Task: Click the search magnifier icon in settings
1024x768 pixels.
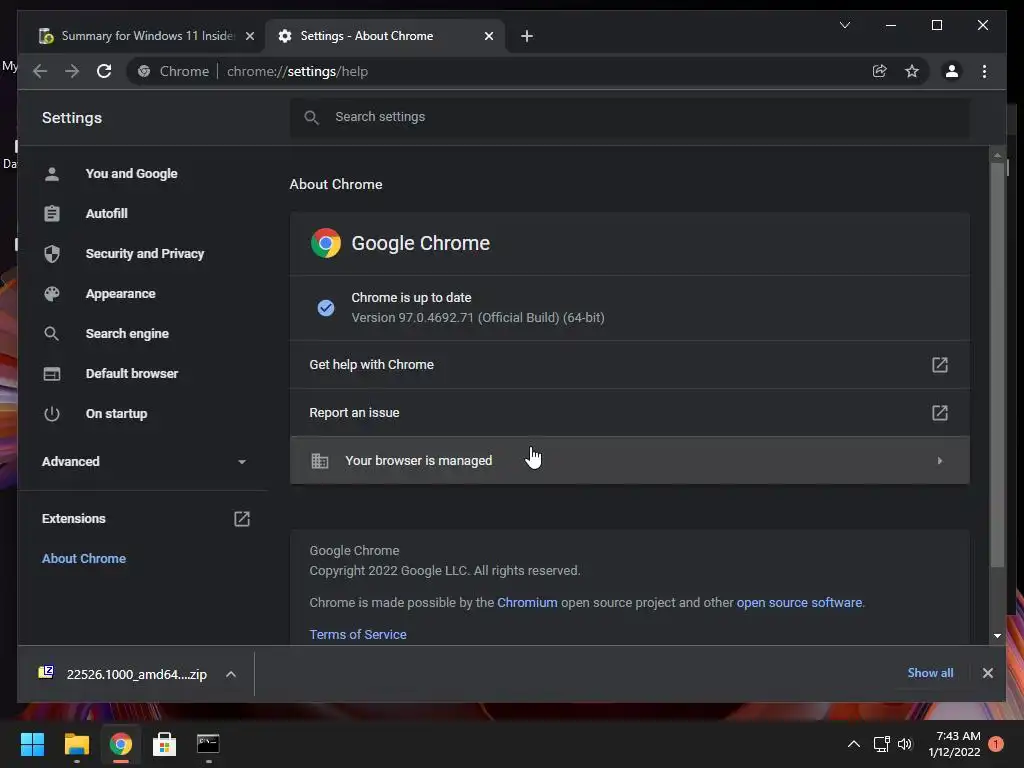Action: click(312, 117)
